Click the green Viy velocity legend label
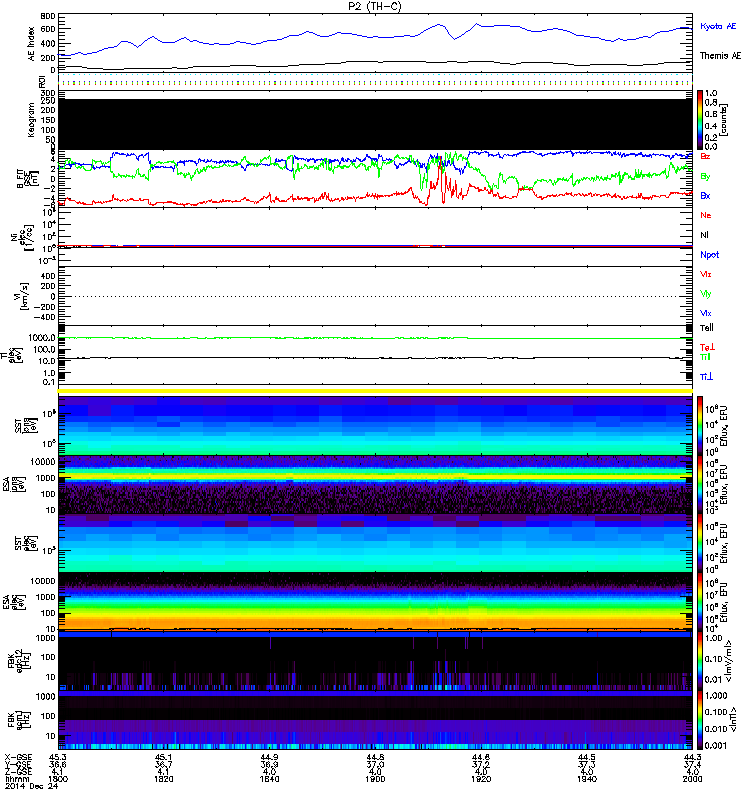The image size is (750, 800). (x=705, y=294)
